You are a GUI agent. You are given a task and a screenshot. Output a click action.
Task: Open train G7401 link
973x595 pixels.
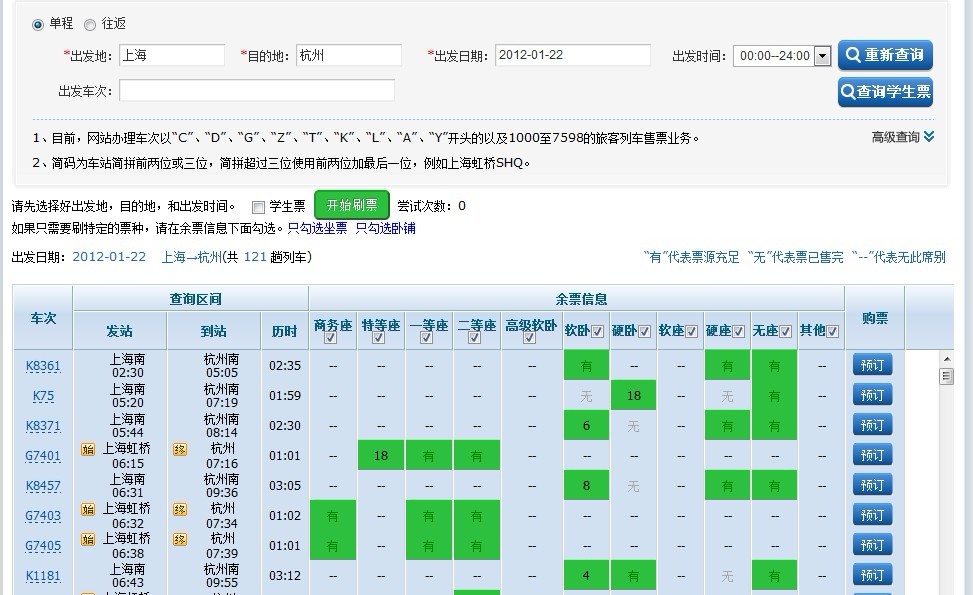pyautogui.click(x=43, y=456)
